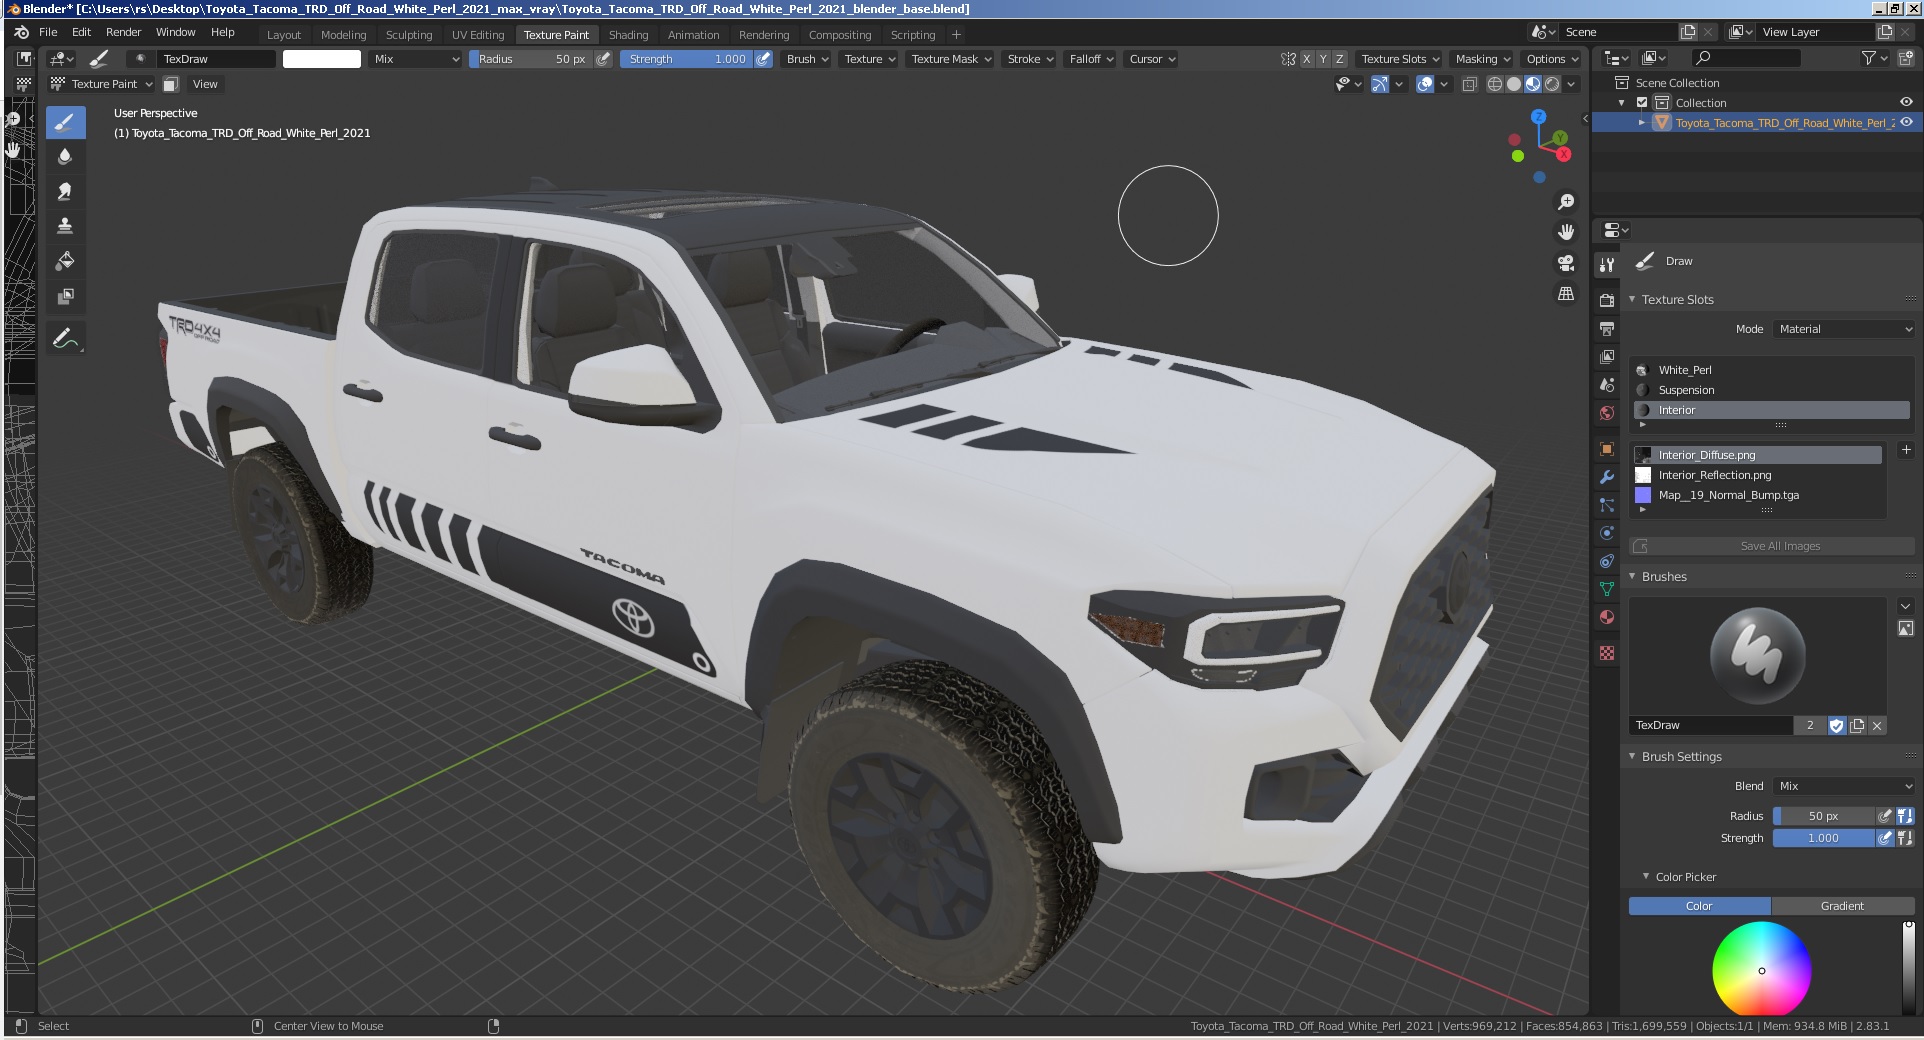Toggle viewport overlays
Image resolution: width=1924 pixels, height=1040 pixels.
tap(1425, 84)
